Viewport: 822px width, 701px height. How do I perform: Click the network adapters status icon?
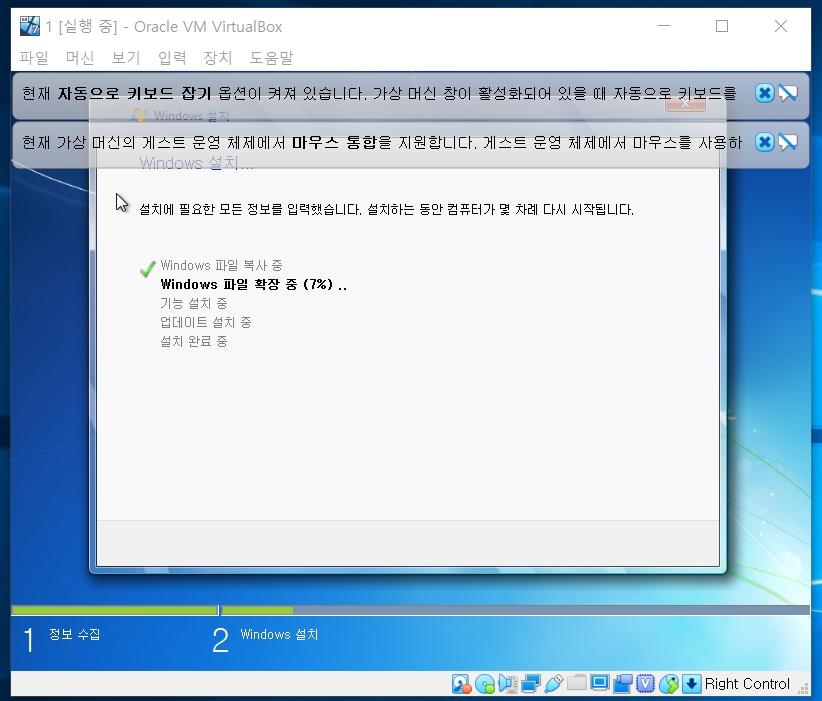pyautogui.click(x=531, y=684)
